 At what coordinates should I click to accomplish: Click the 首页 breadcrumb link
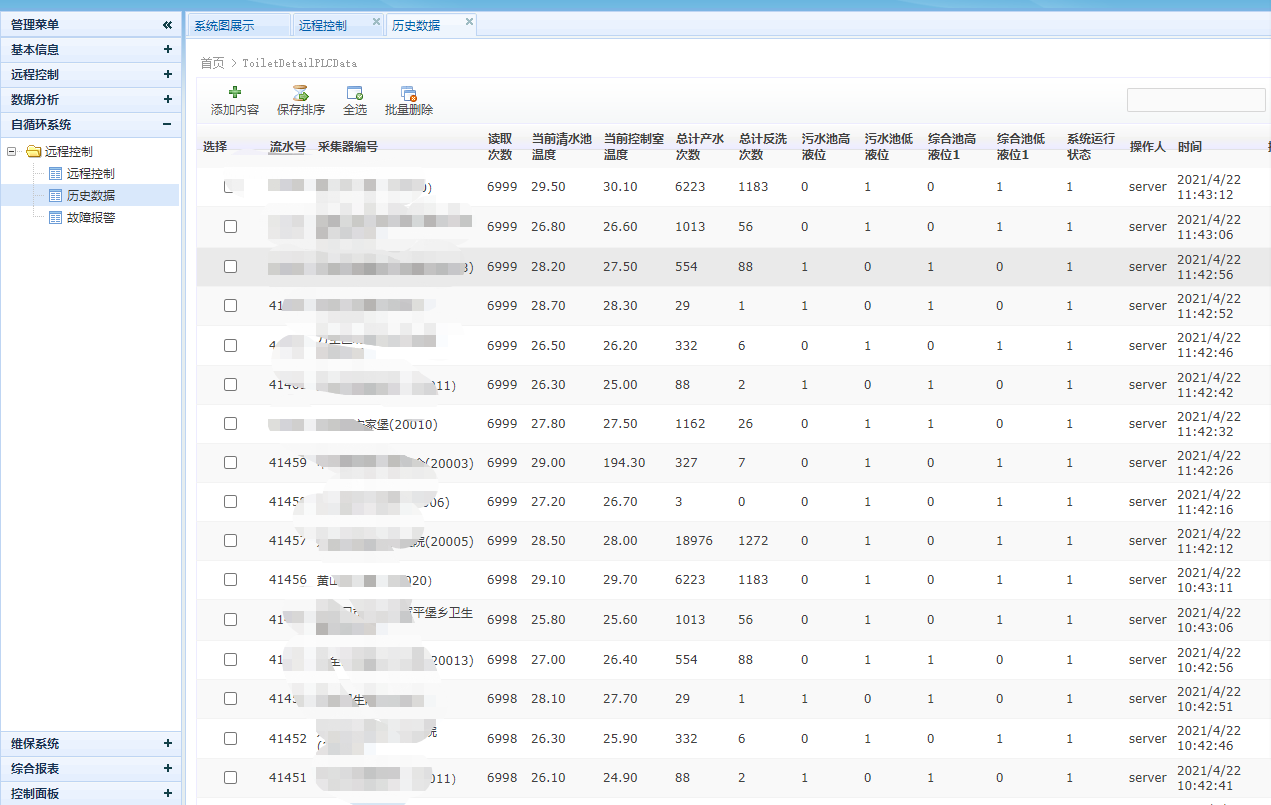(x=212, y=63)
